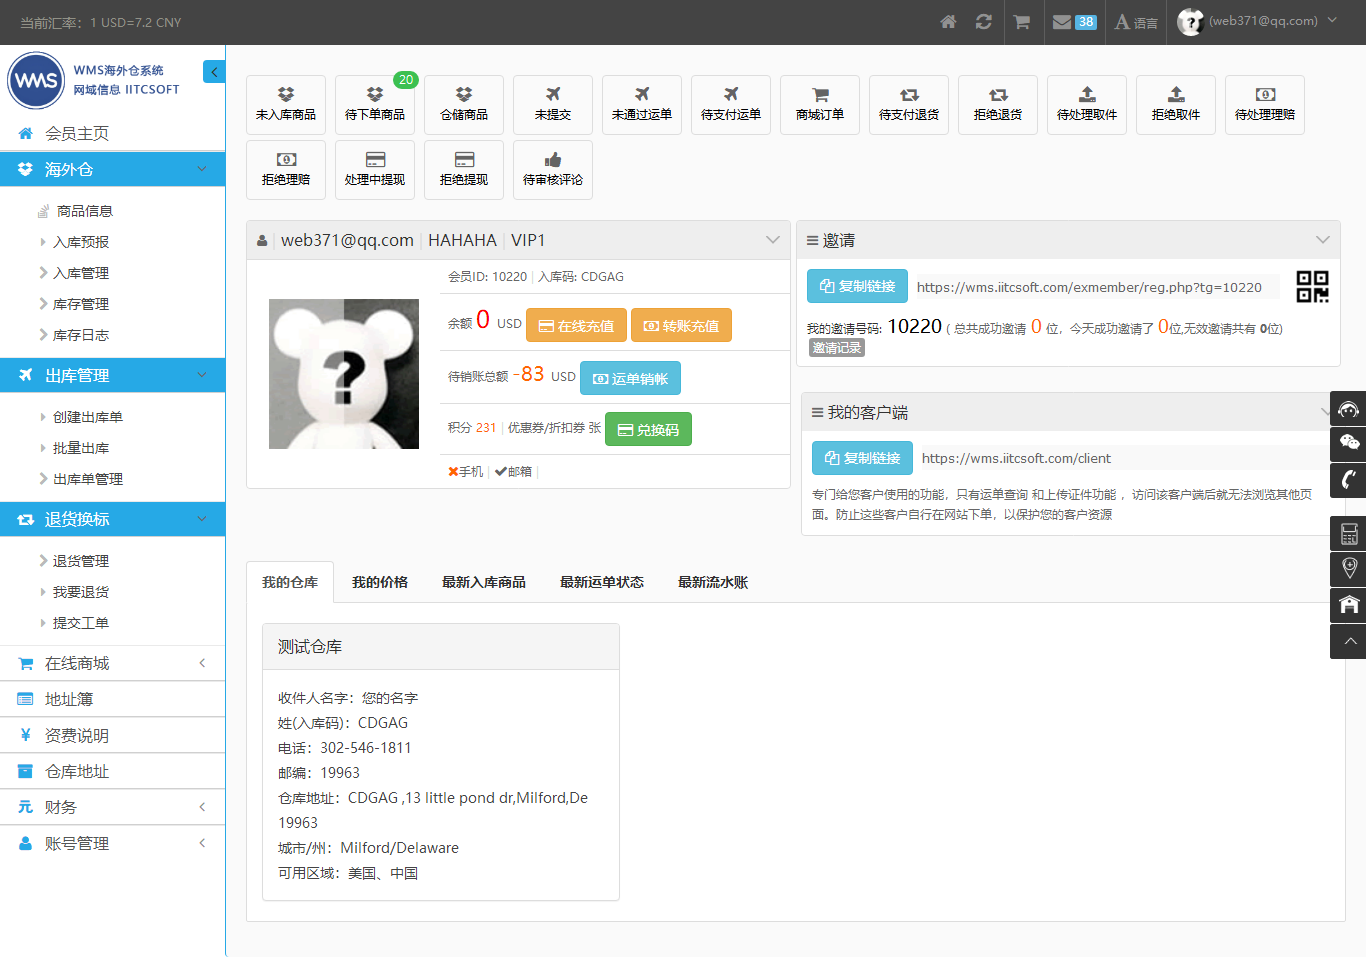Collapse the 邀请 panel using its chevron
Image resolution: width=1366 pixels, height=974 pixels.
(x=1322, y=240)
